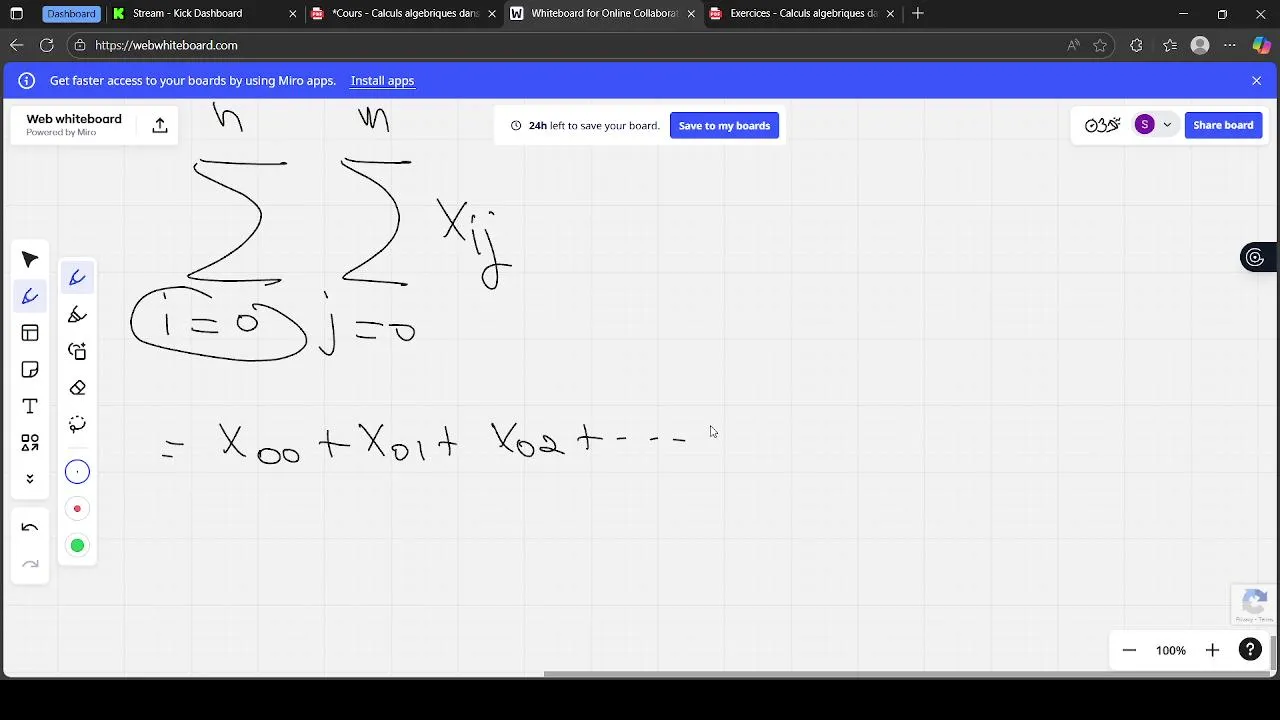The image size is (1280, 720).
Task: Choose the smart drawing option
Action: (x=77, y=351)
